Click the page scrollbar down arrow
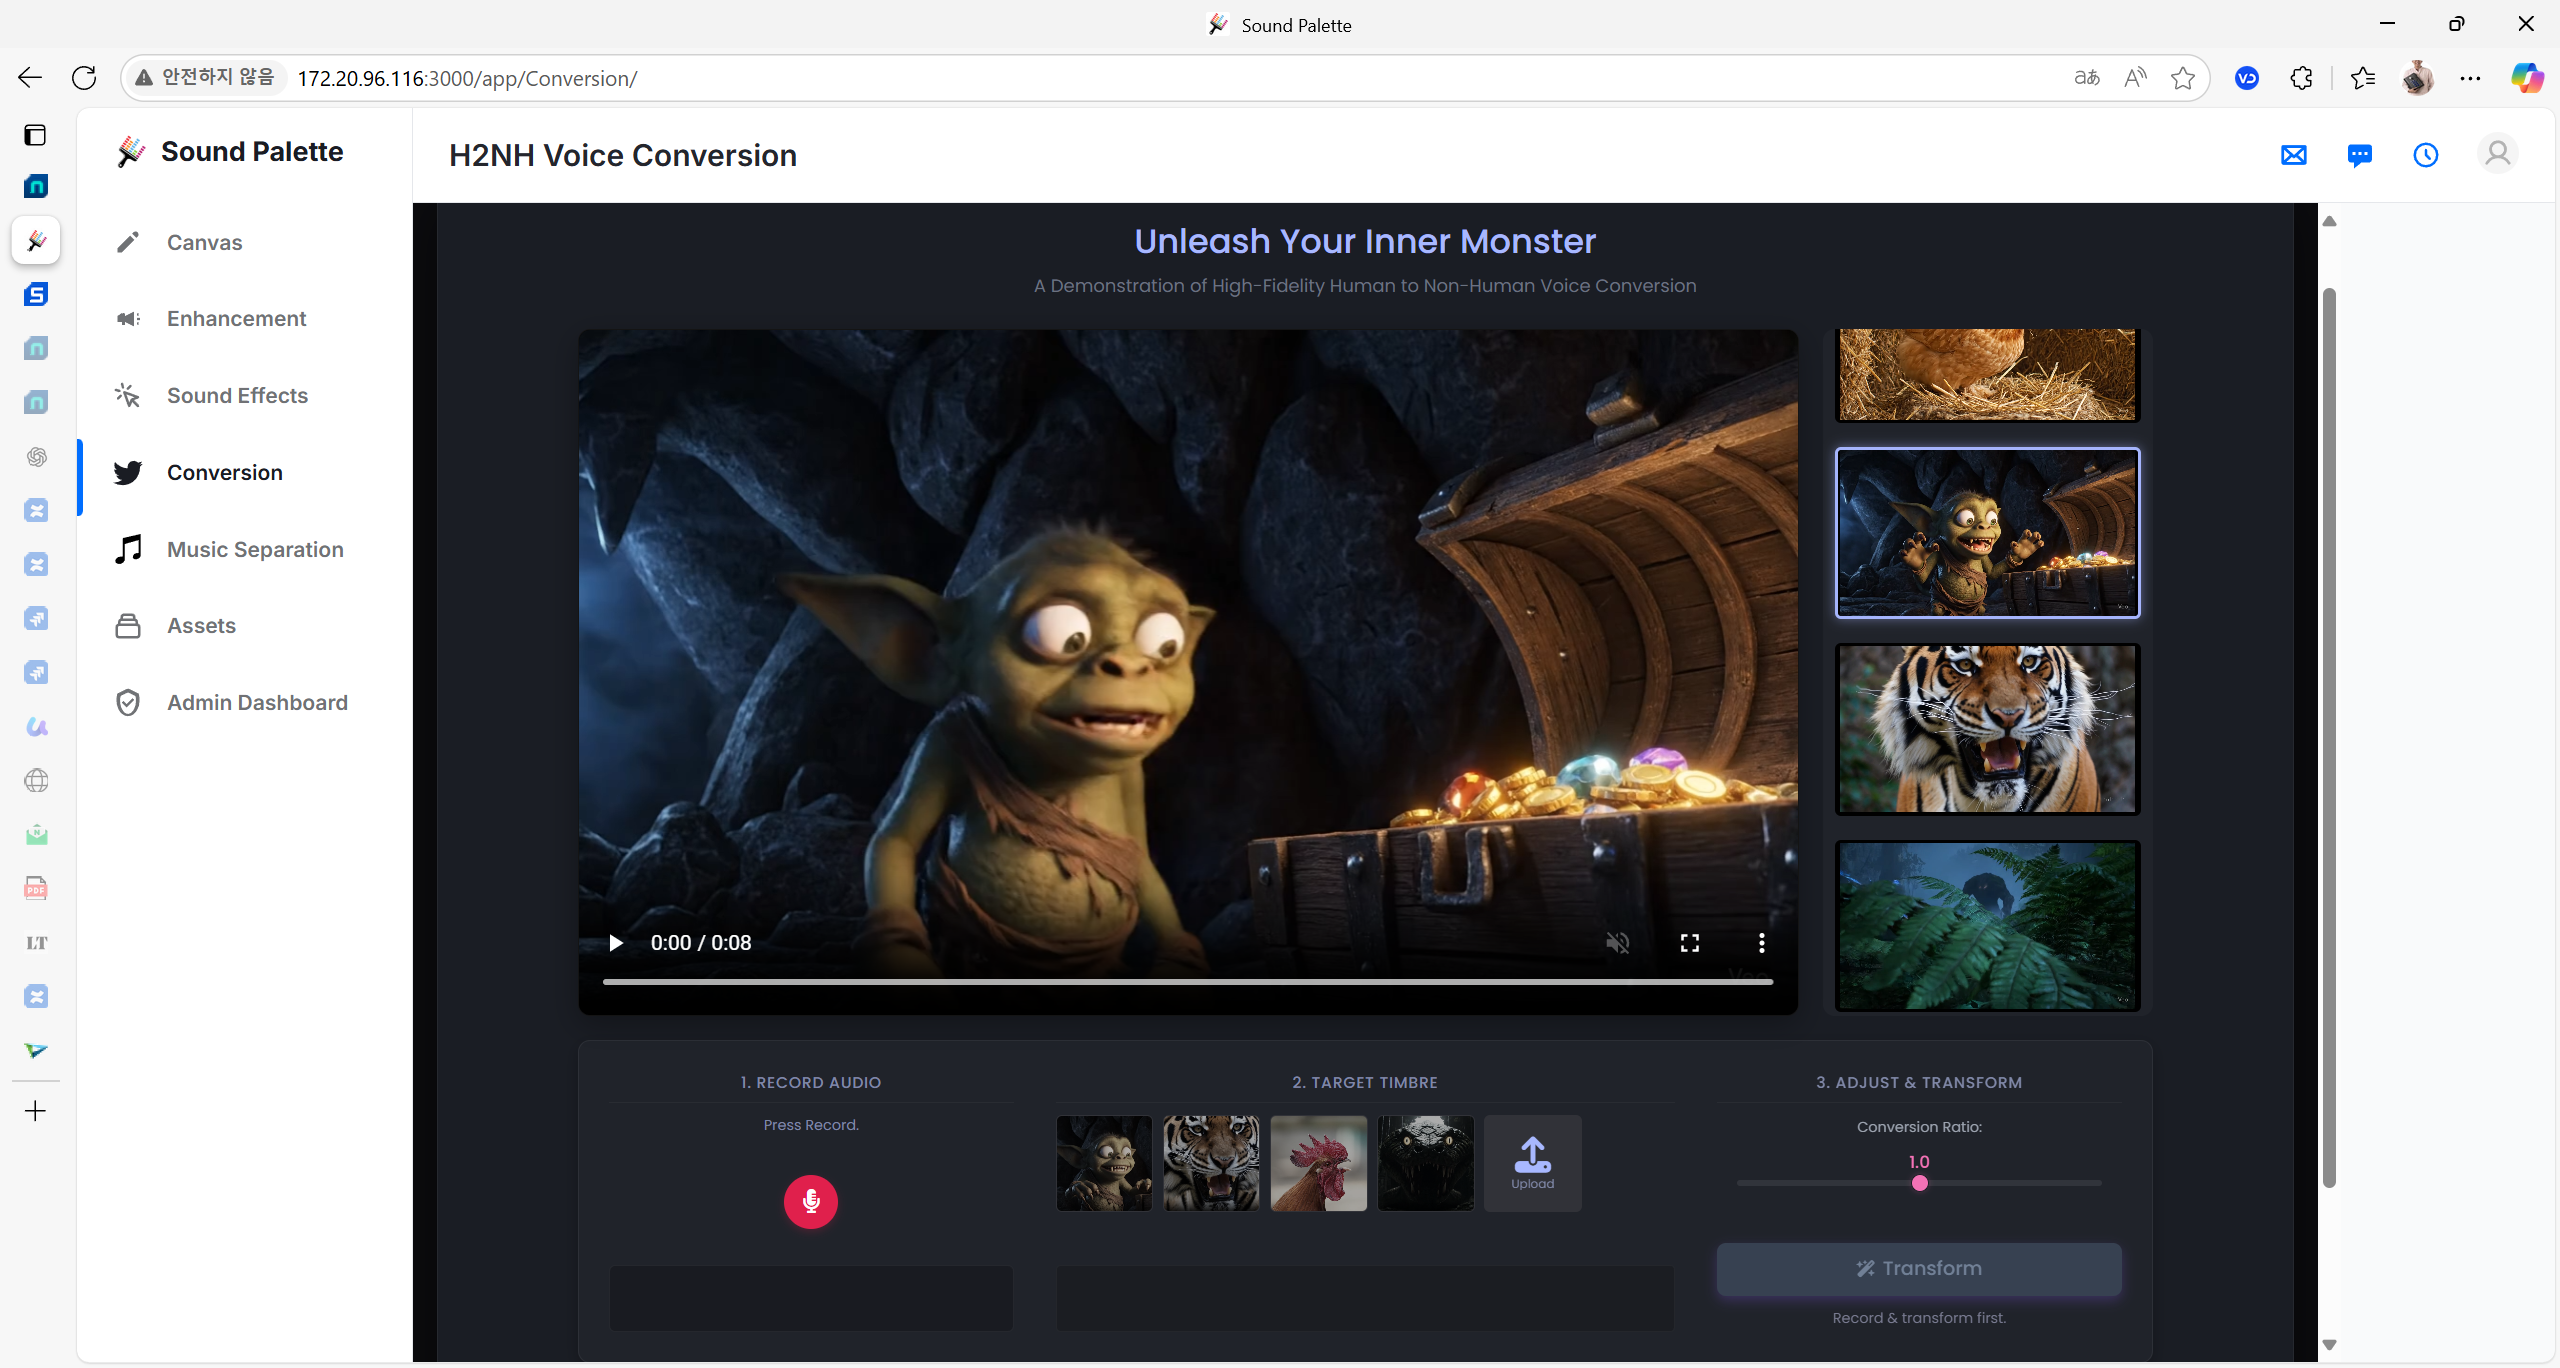 click(2329, 1345)
